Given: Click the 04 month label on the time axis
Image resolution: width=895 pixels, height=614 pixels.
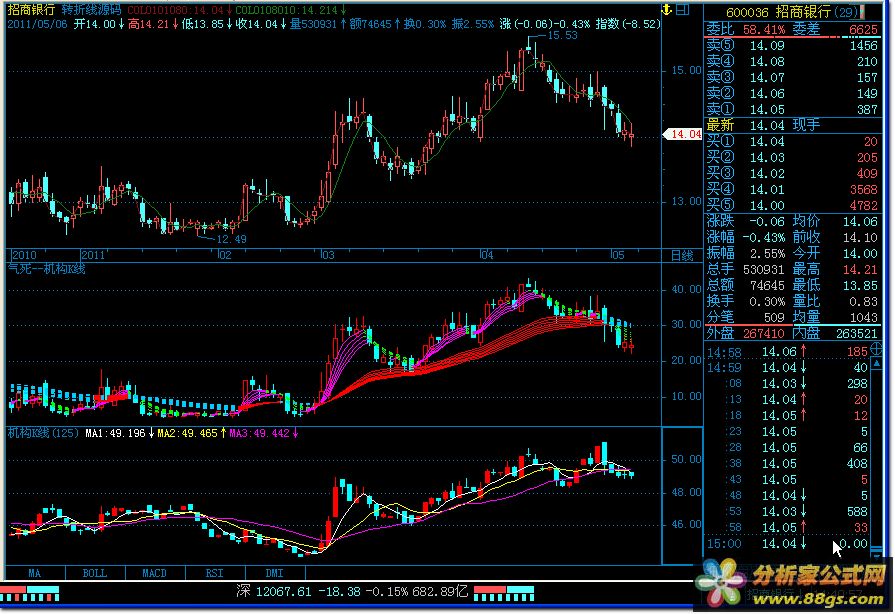Looking at the screenshot, I should [x=486, y=255].
